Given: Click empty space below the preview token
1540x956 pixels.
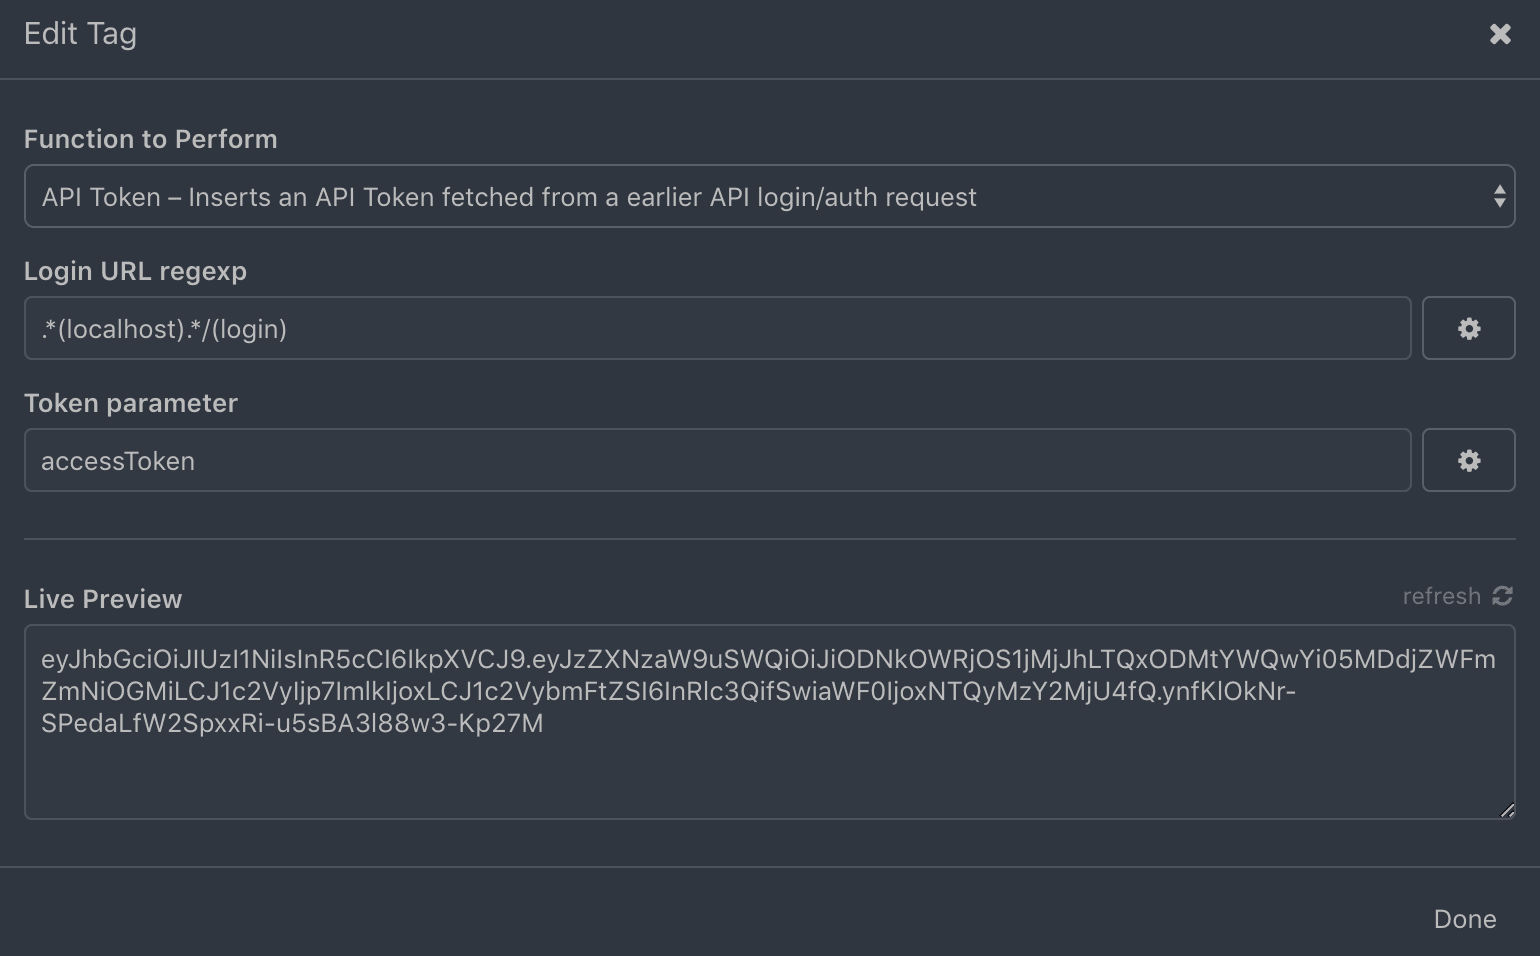Looking at the screenshot, I should pos(768,780).
